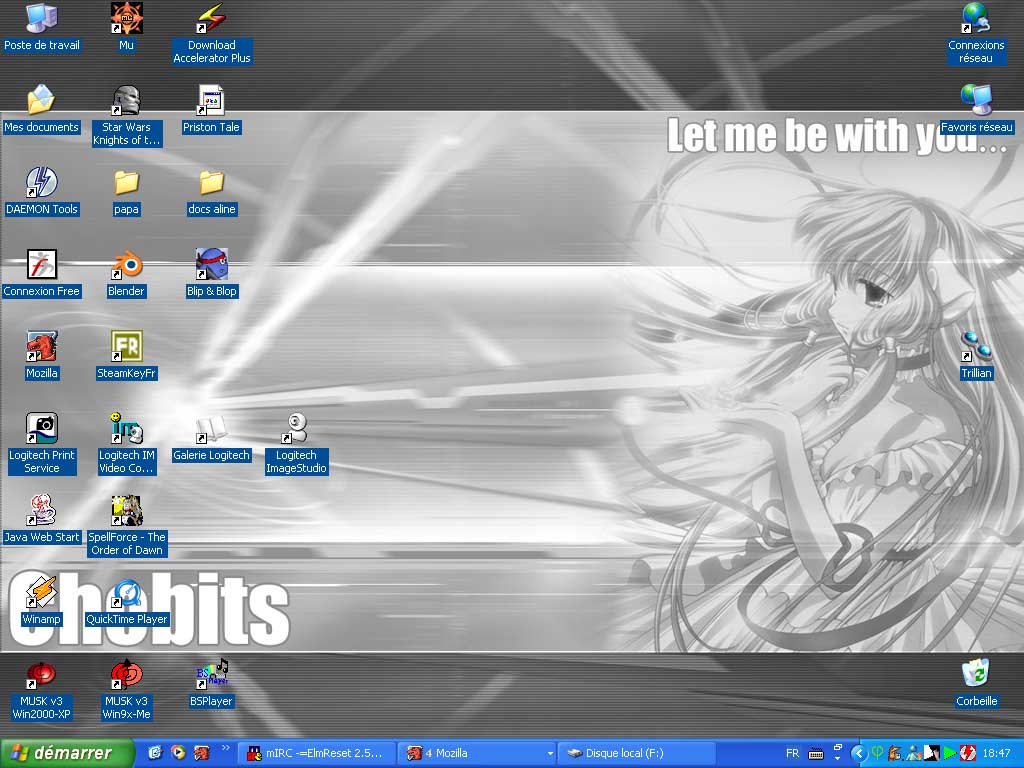Open FR language bar selector
The width and height of the screenshot is (1024, 768).
click(792, 753)
